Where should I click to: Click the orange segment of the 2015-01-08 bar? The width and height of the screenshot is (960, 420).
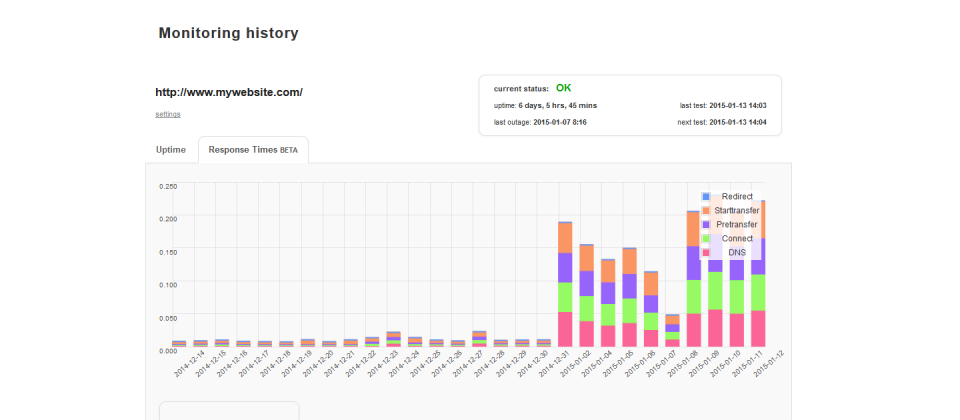pyautogui.click(x=694, y=229)
